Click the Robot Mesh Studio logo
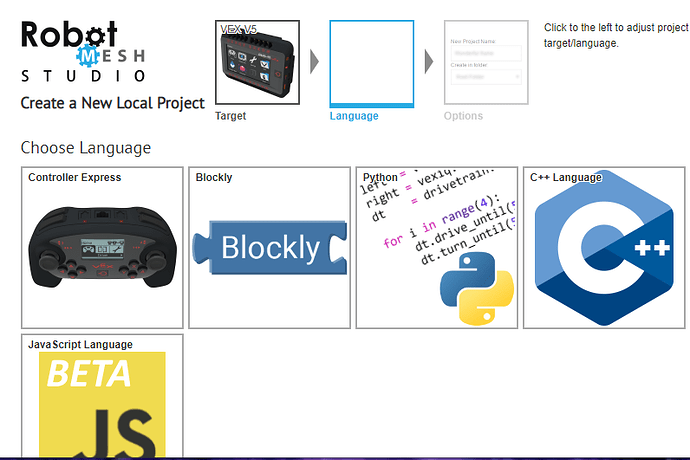 pyautogui.click(x=84, y=52)
